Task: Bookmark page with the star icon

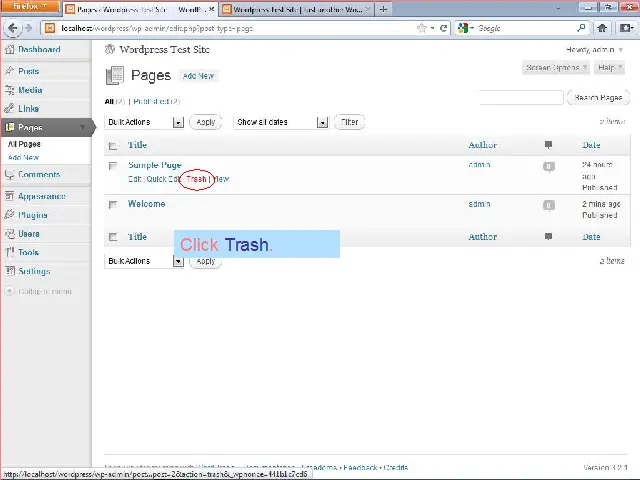Action: coord(421,28)
